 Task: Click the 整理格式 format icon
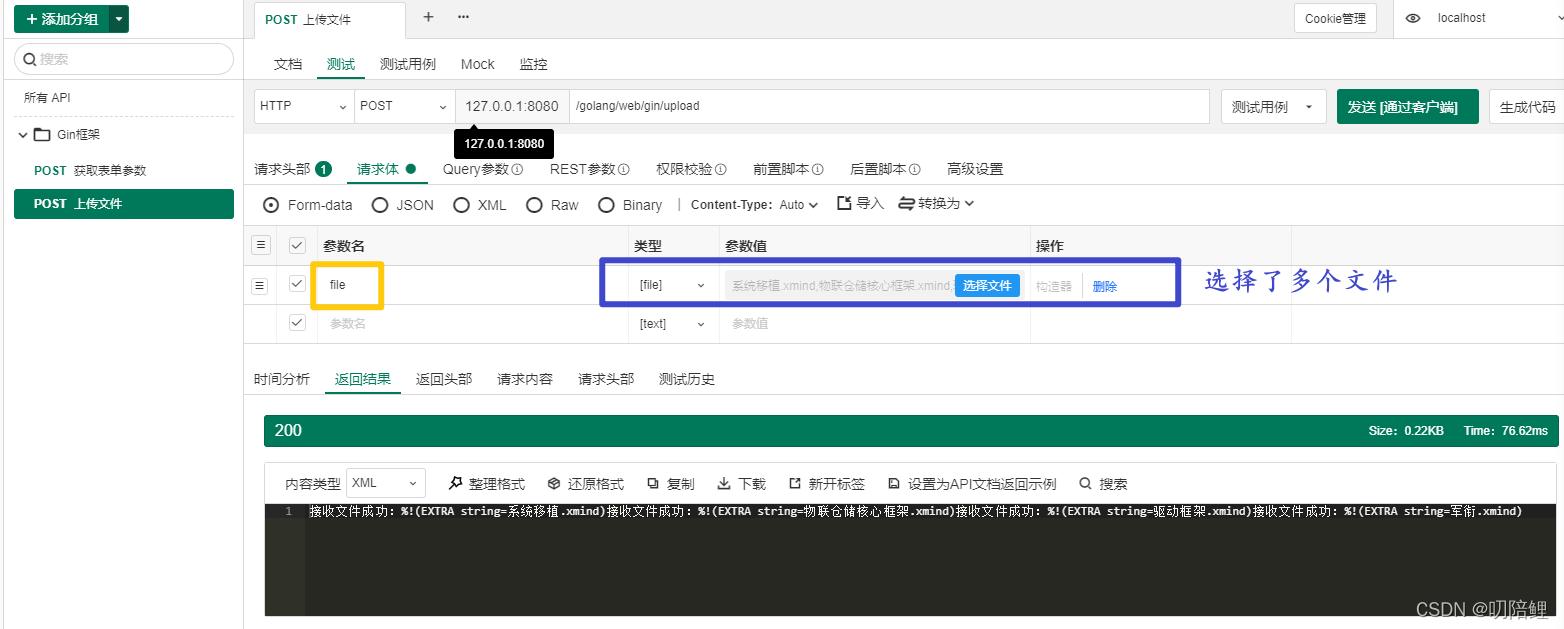pos(456,483)
